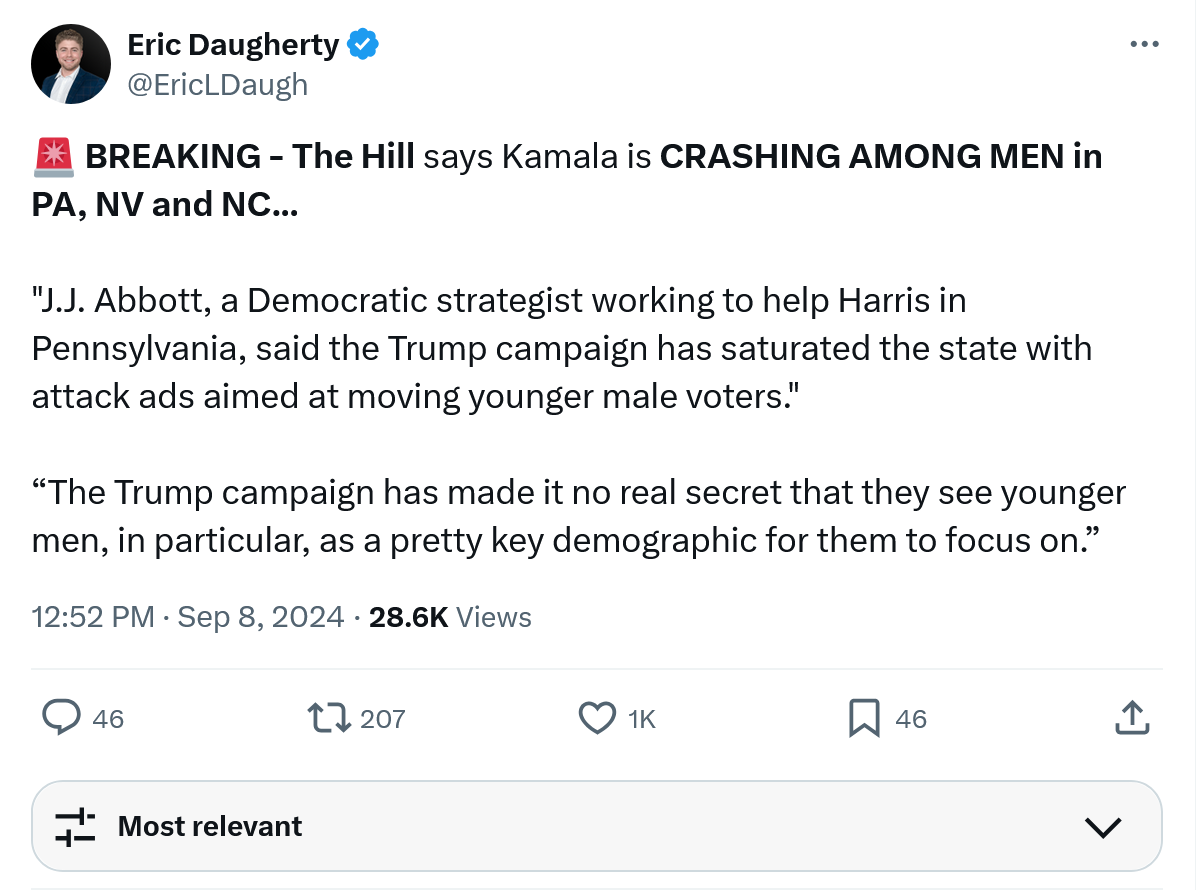Screen dimensions: 1196x890
Task: Click the 46 replies count
Action: [x=108, y=718]
